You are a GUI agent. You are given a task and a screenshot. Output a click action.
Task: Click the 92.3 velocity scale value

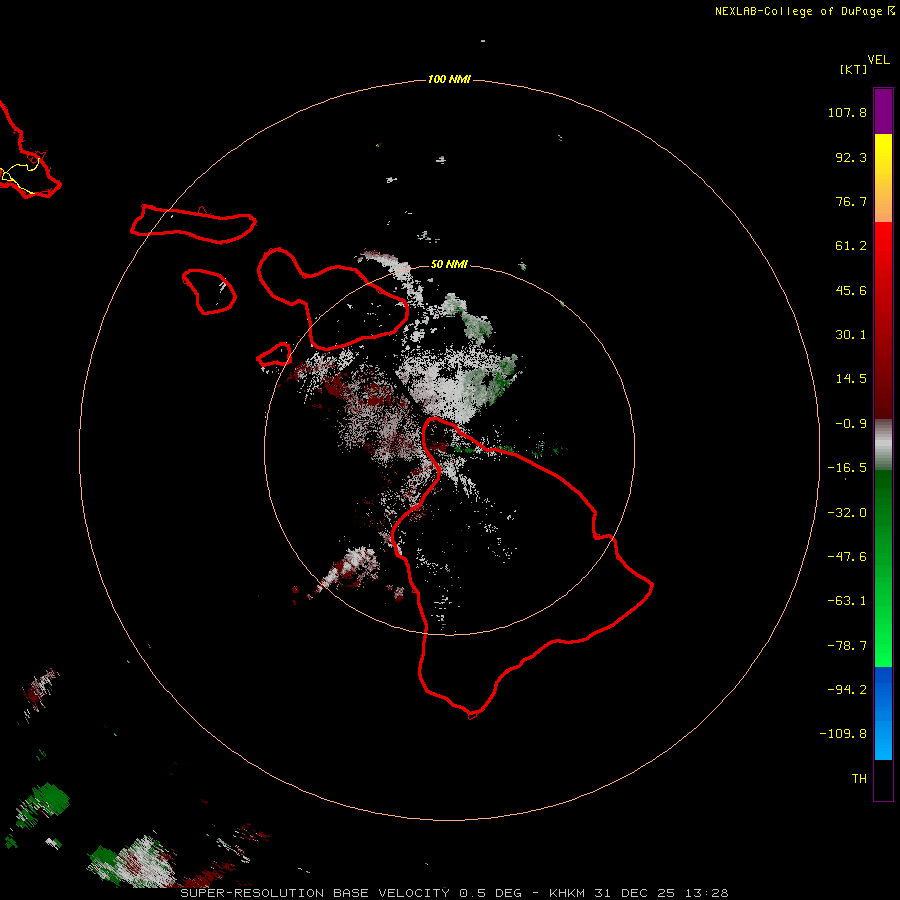pos(851,157)
